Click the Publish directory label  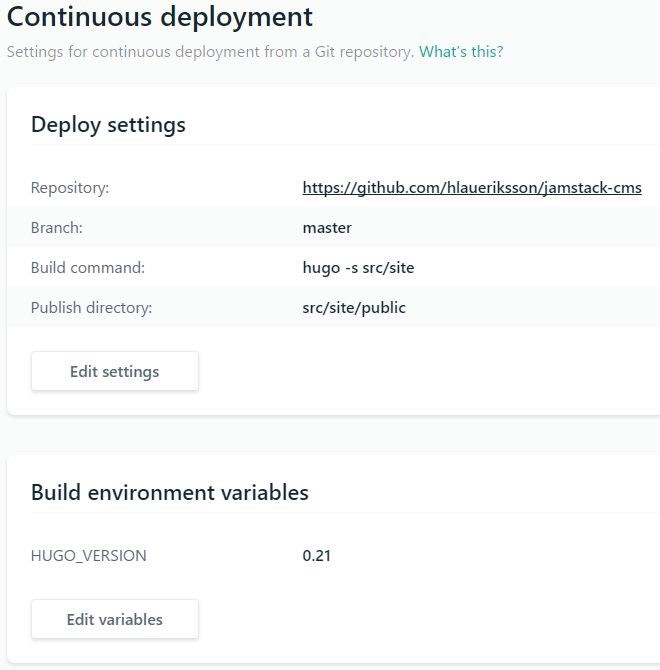click(x=91, y=308)
